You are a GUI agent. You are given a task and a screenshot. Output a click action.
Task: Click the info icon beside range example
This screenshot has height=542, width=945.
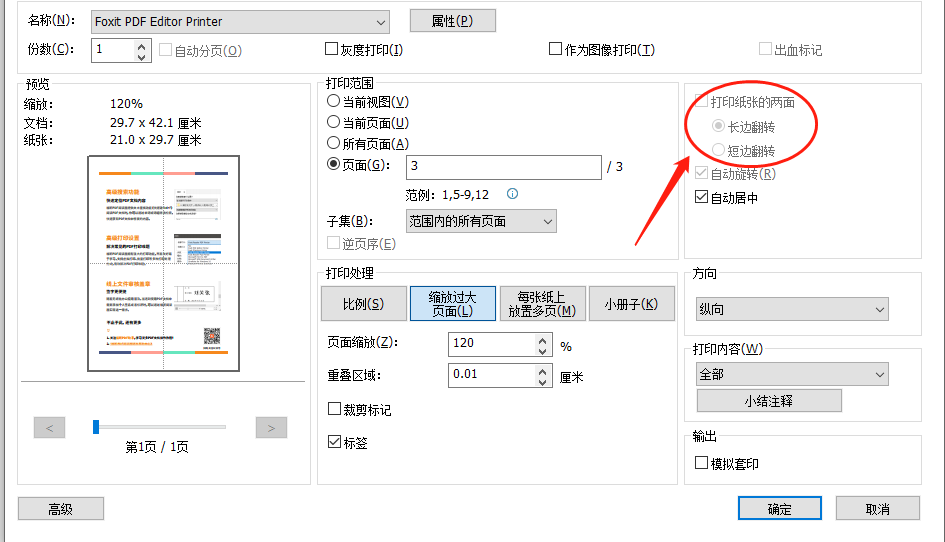(512, 194)
